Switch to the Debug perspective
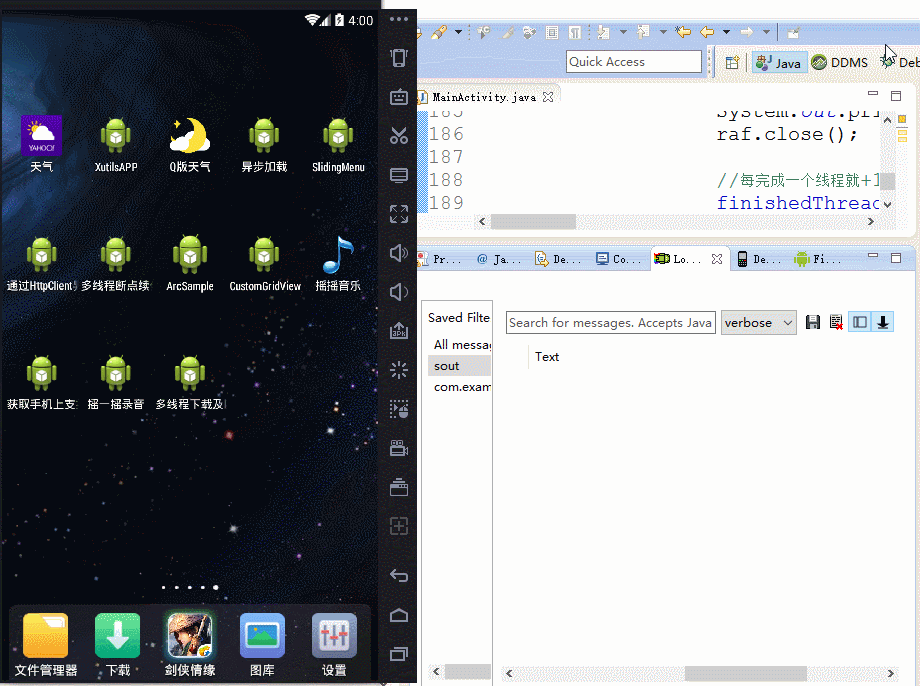Image resolution: width=920 pixels, height=686 pixels. tap(899, 63)
